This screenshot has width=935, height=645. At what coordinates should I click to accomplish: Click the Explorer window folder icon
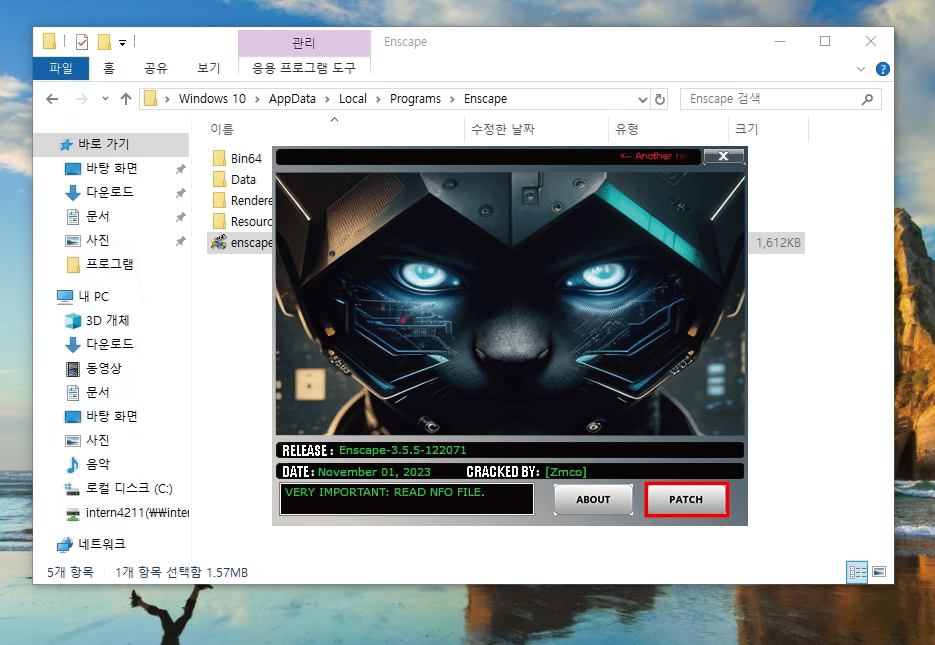[49, 41]
